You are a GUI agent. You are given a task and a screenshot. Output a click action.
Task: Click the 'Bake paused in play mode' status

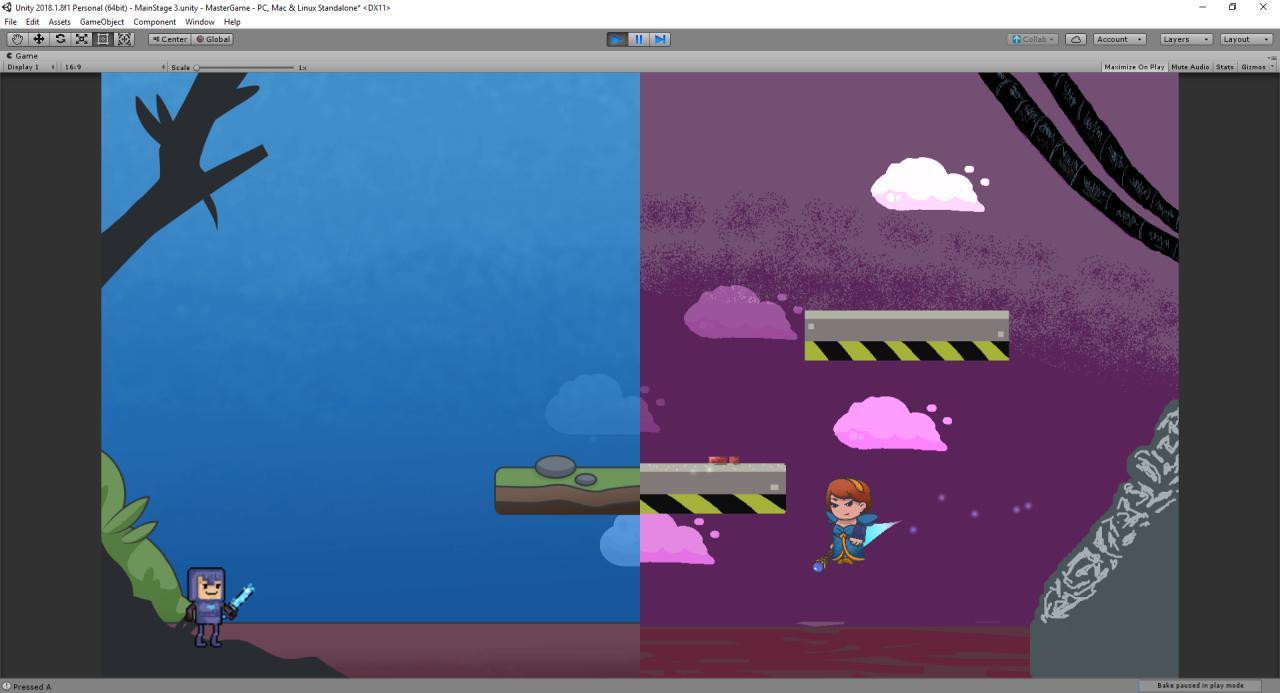point(1200,686)
